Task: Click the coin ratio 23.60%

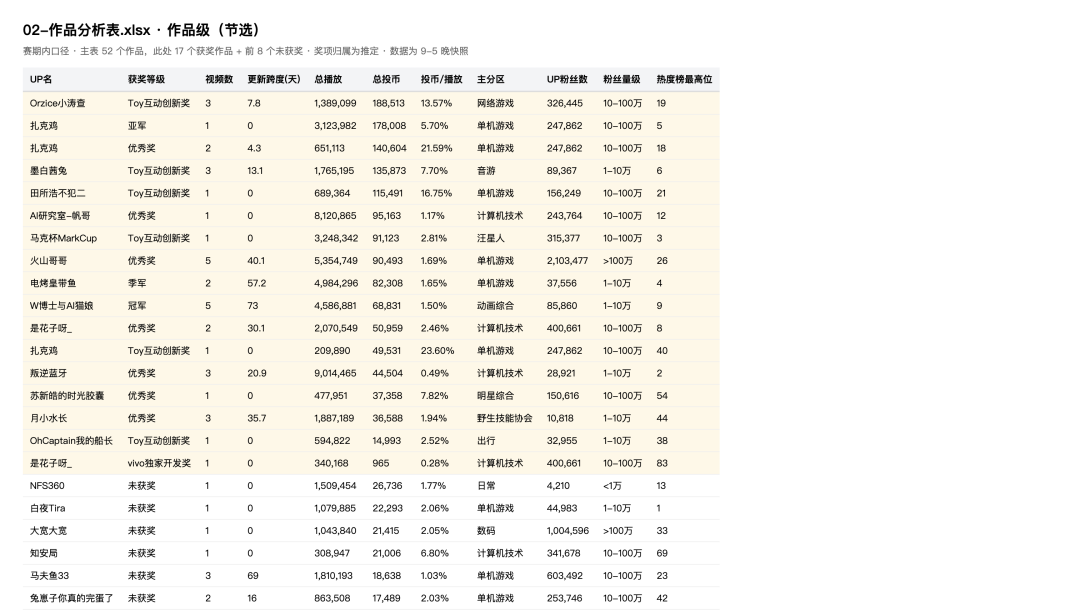Action: pyautogui.click(x=437, y=351)
